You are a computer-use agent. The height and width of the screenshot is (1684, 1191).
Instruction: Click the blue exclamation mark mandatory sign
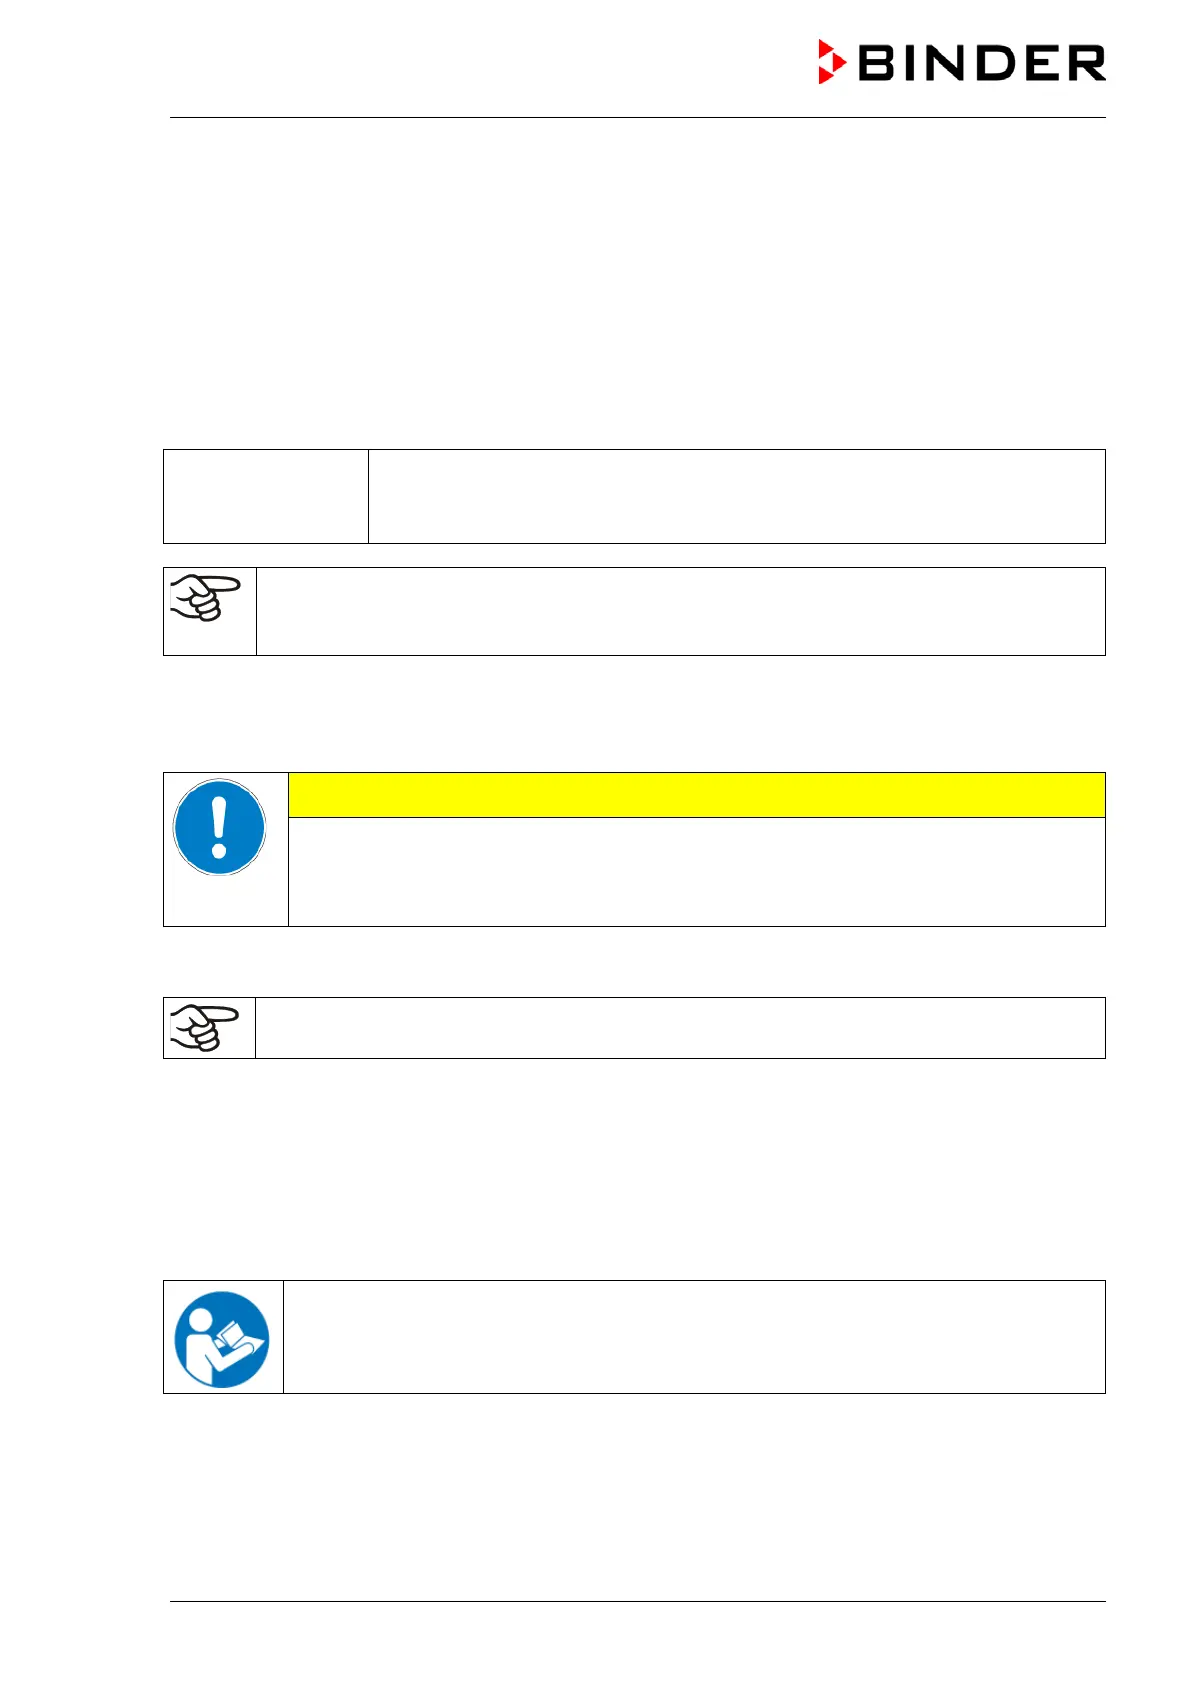[220, 827]
